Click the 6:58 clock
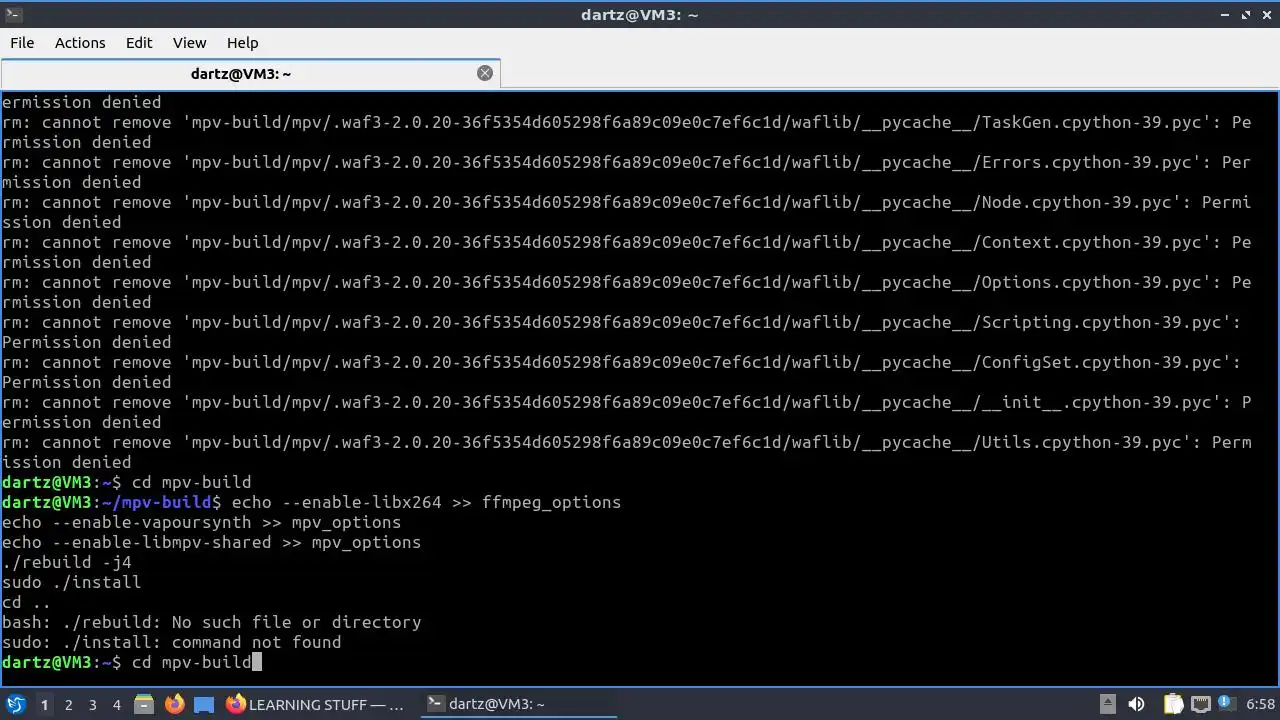This screenshot has width=1280, height=720. click(x=1260, y=704)
